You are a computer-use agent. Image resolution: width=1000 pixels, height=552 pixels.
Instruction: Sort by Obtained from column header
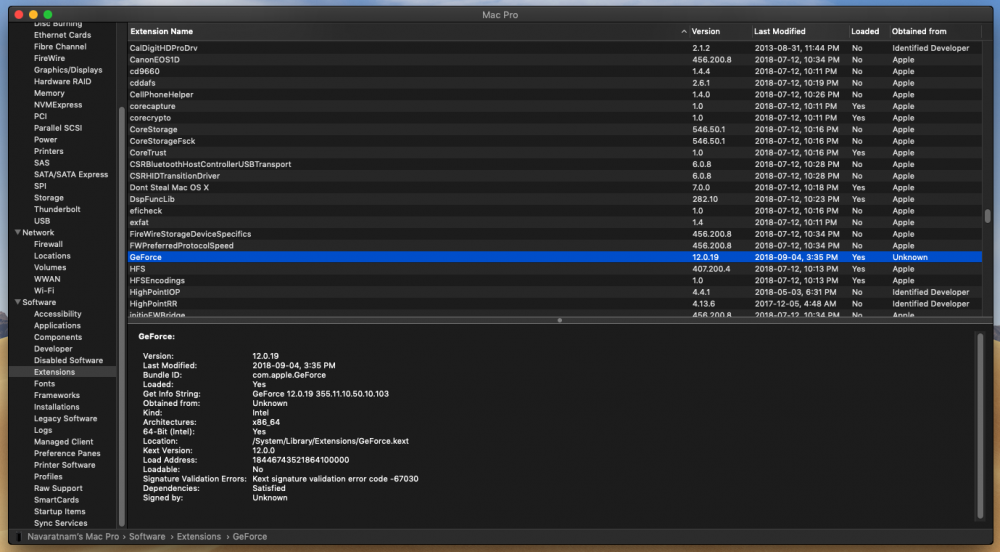(919, 31)
